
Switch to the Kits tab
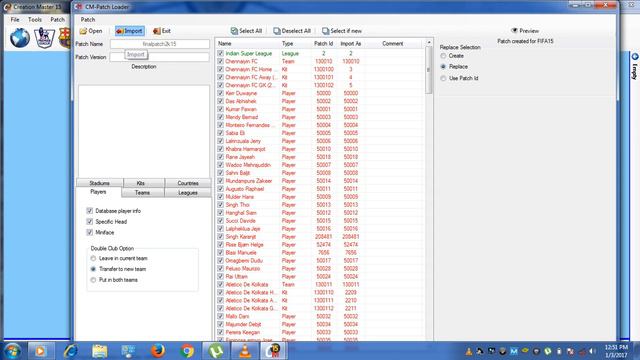(x=141, y=183)
